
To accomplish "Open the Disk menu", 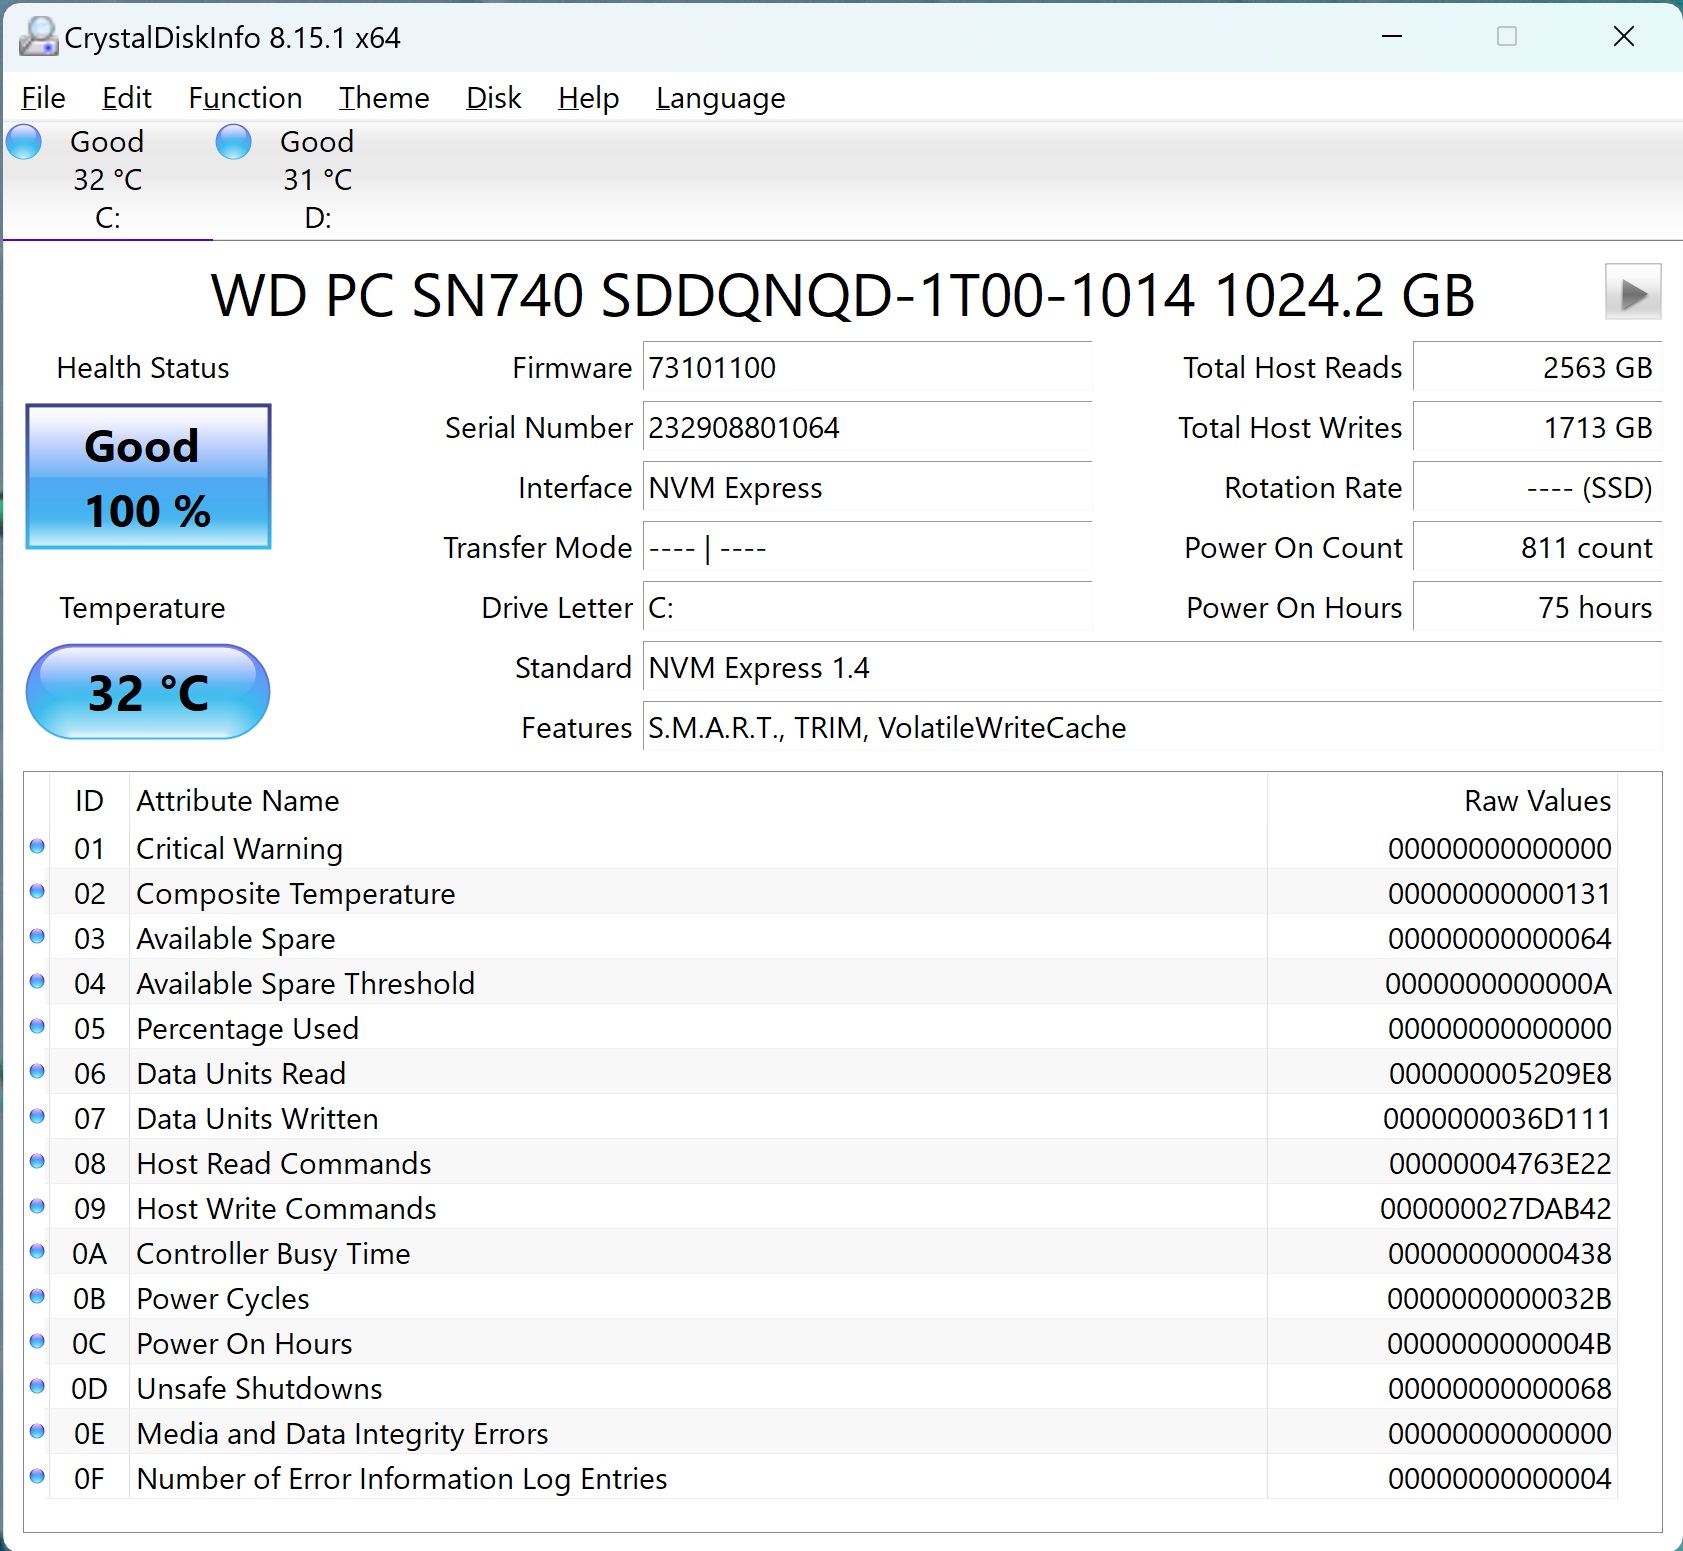I will [x=493, y=98].
